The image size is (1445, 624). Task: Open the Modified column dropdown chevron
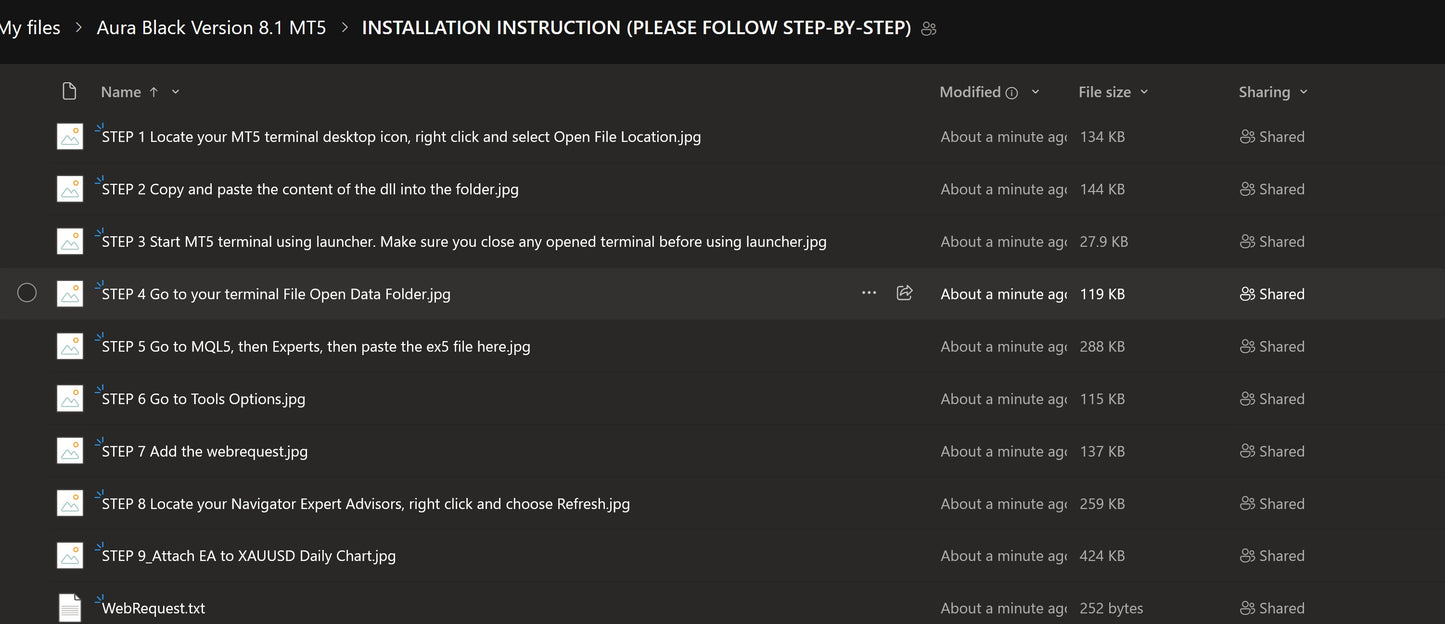click(1035, 92)
